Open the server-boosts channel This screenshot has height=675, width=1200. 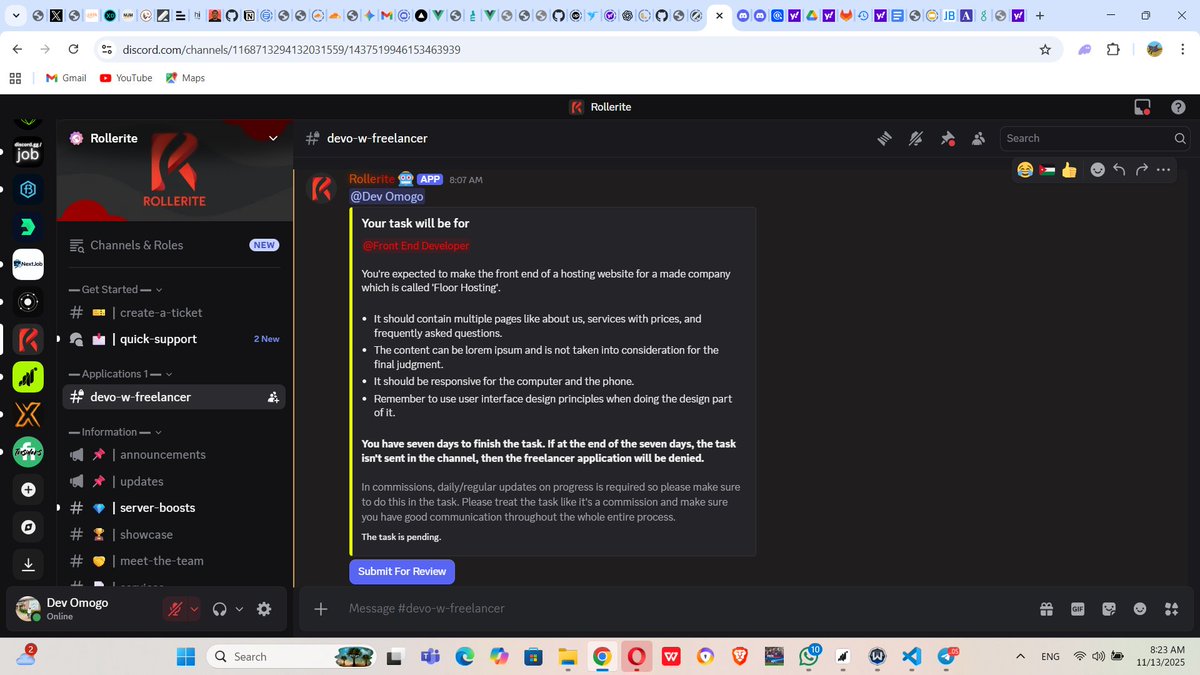click(174, 508)
